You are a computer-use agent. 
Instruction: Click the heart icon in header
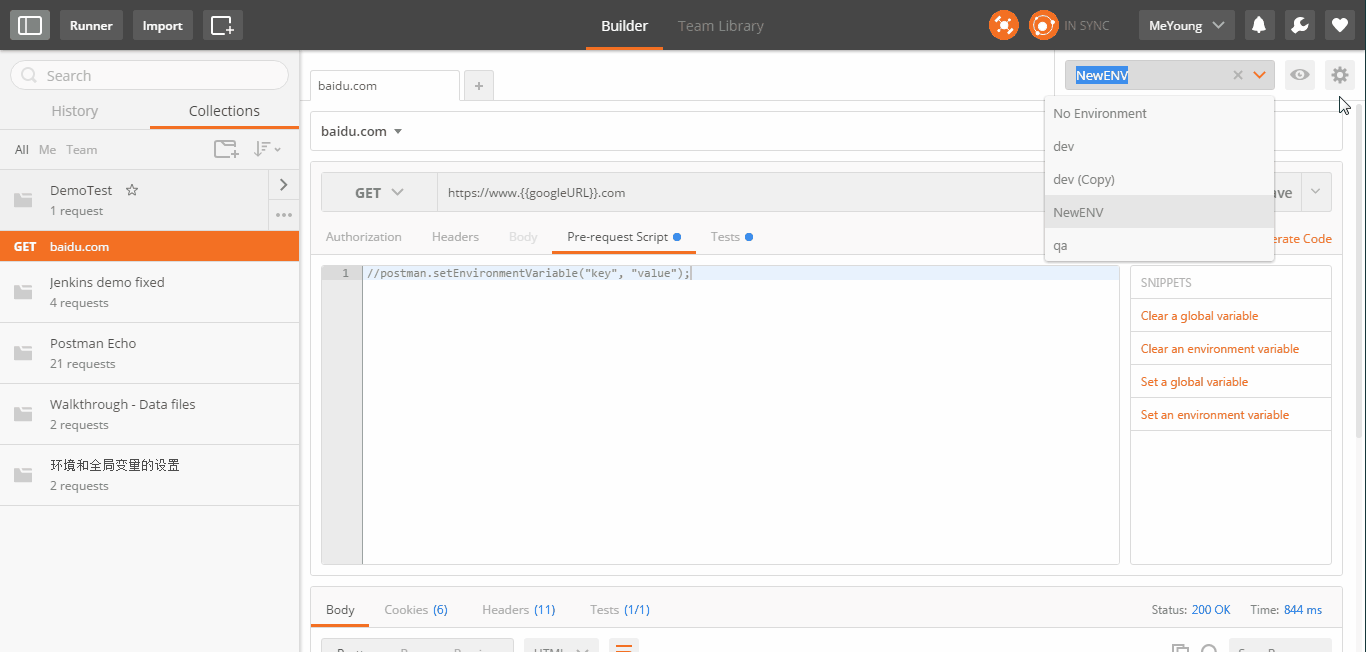pyautogui.click(x=1339, y=25)
